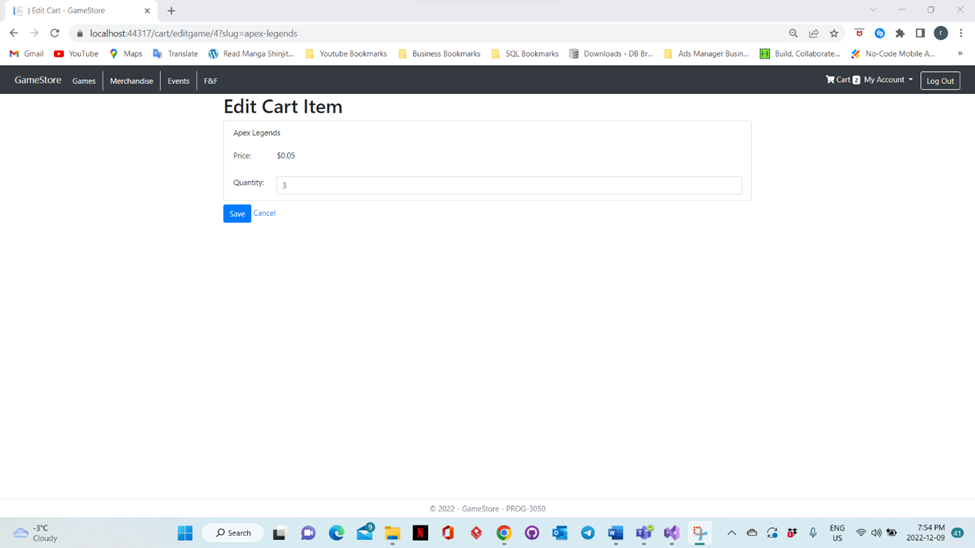Screen dimensions: 975x548
Task: Open the Read Manga bookmark
Action: pyautogui.click(x=251, y=53)
